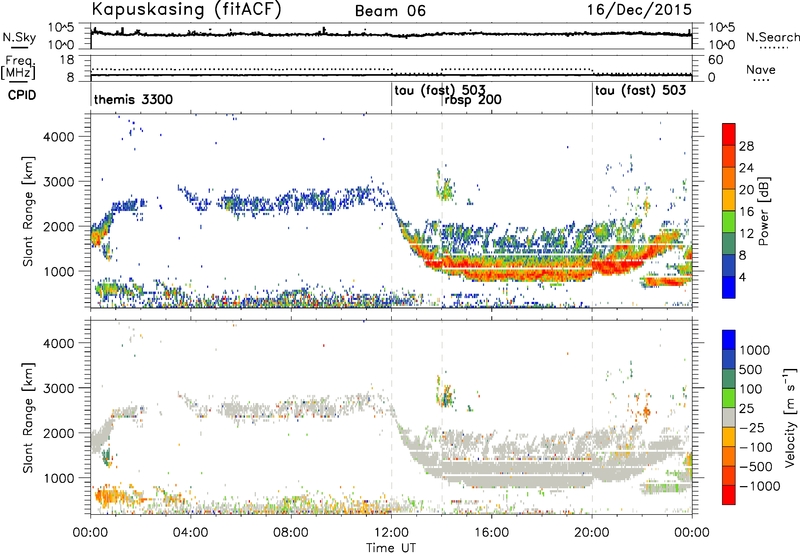This screenshot has width=800, height=554.
Task: Click the "24" value on Power colorbar
Action: [x=746, y=168]
